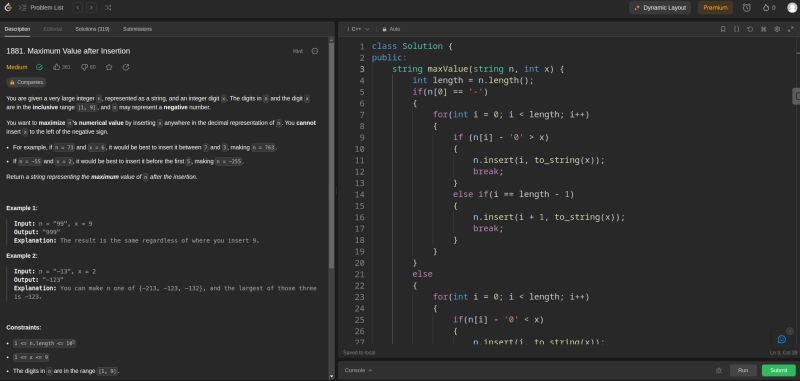Click the Run button
The image size is (800, 381).
coord(743,370)
